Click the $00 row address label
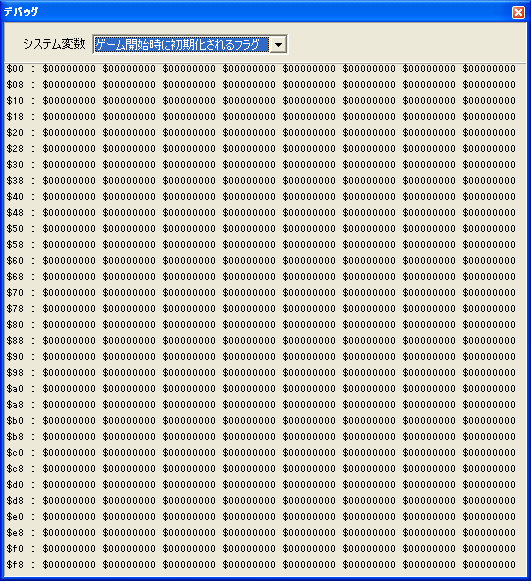The width and height of the screenshot is (531, 581). 15,69
